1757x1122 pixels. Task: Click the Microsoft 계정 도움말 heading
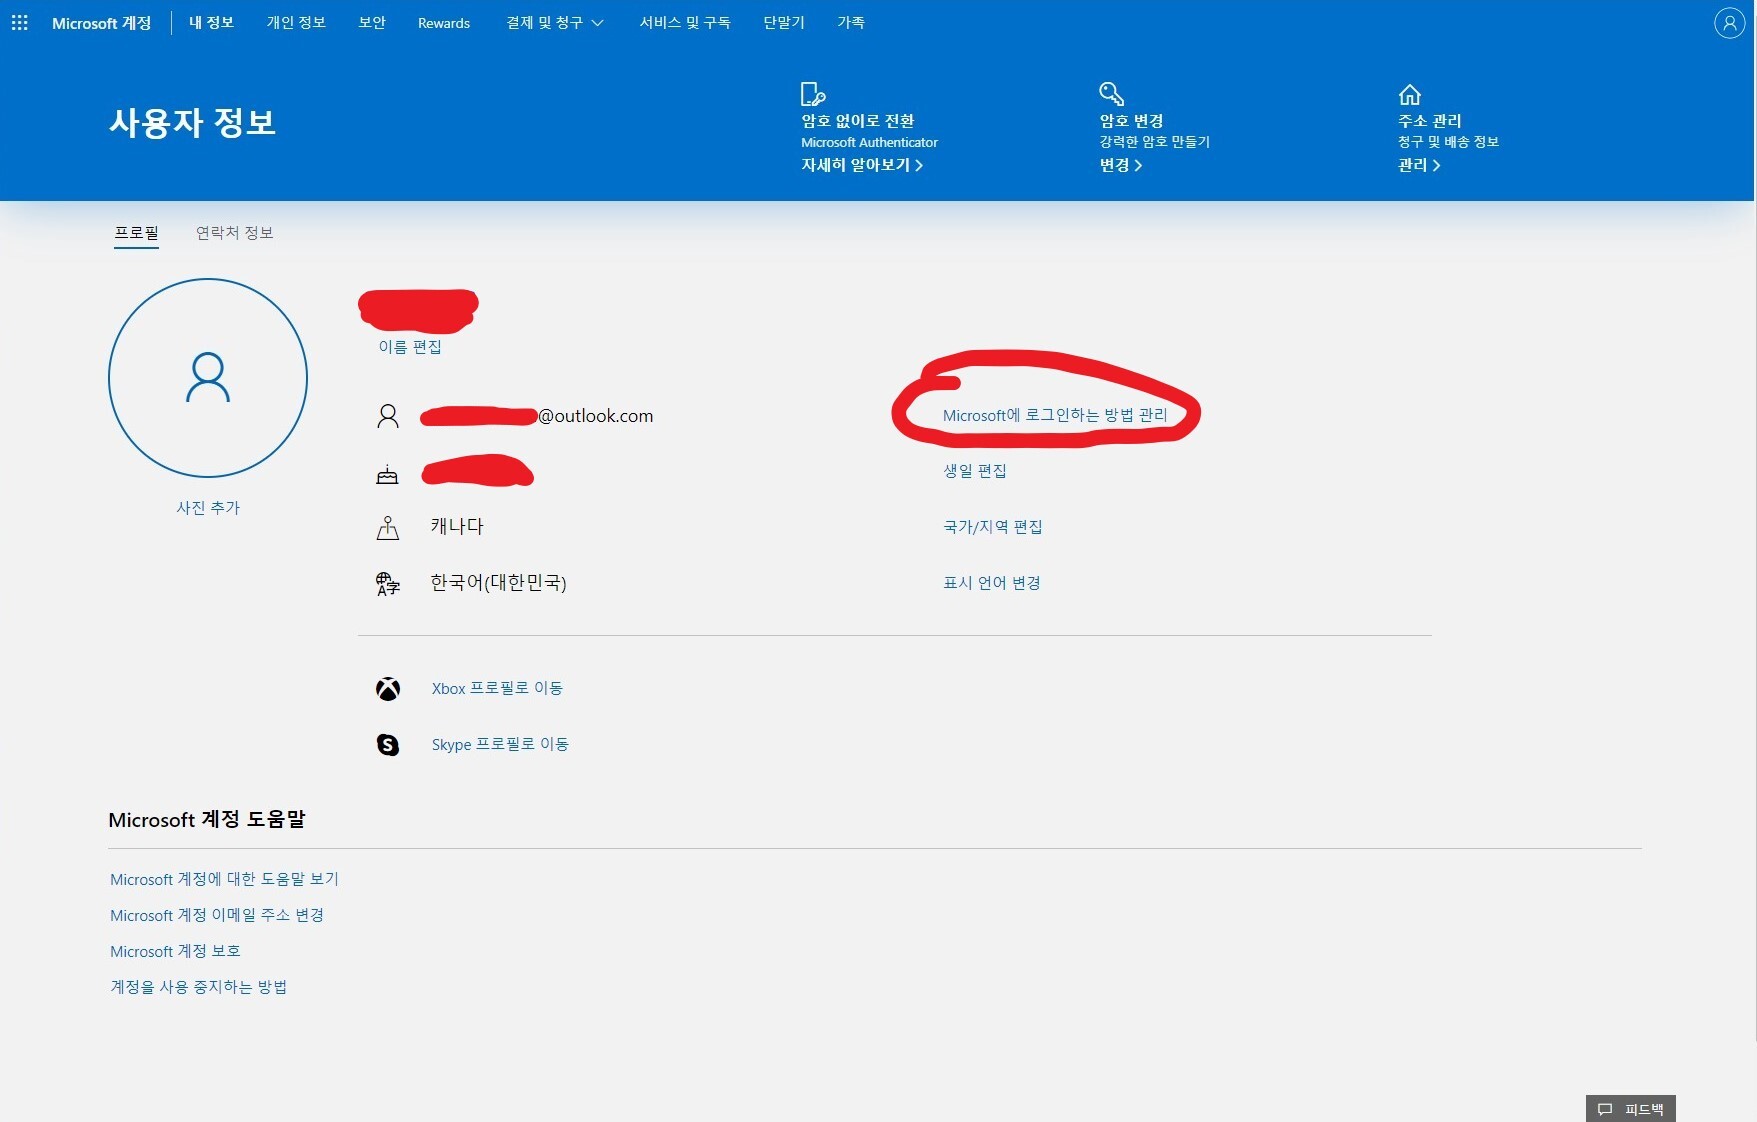pos(207,820)
